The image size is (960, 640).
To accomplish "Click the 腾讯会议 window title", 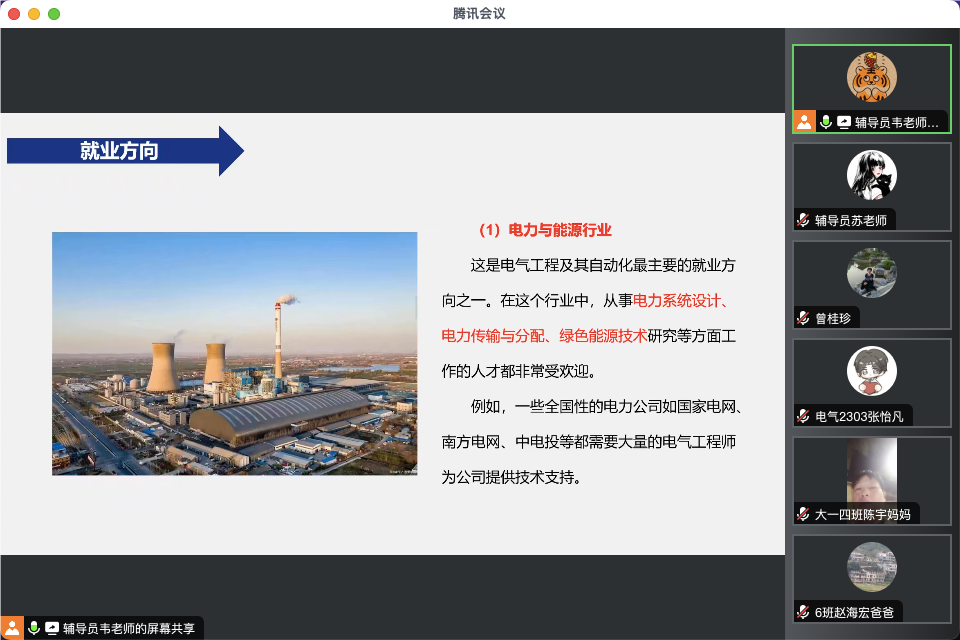I will [479, 13].
